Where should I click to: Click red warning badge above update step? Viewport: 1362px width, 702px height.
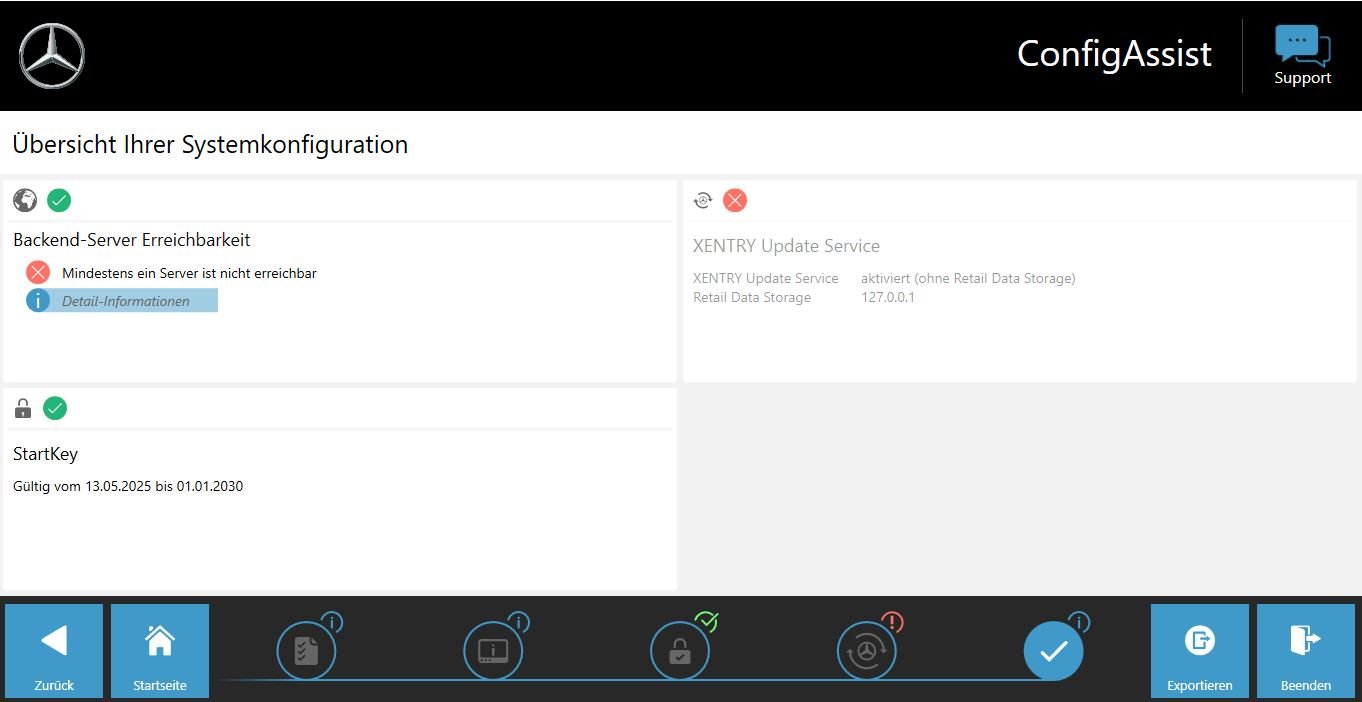click(x=893, y=623)
